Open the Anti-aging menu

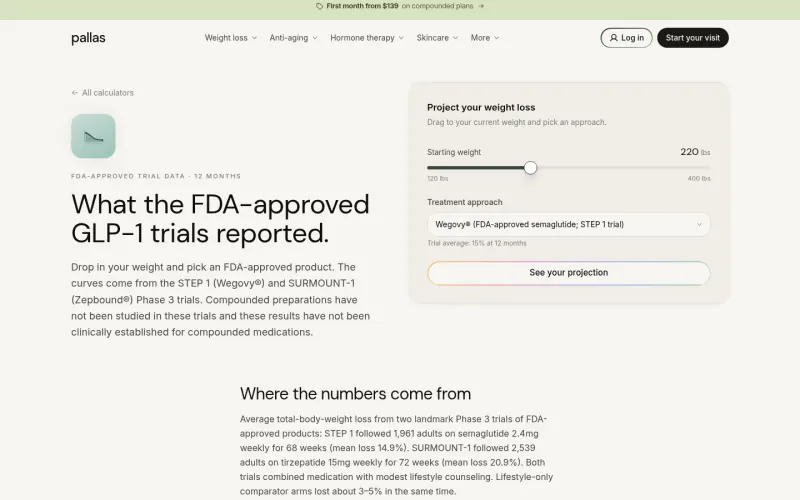coord(293,38)
